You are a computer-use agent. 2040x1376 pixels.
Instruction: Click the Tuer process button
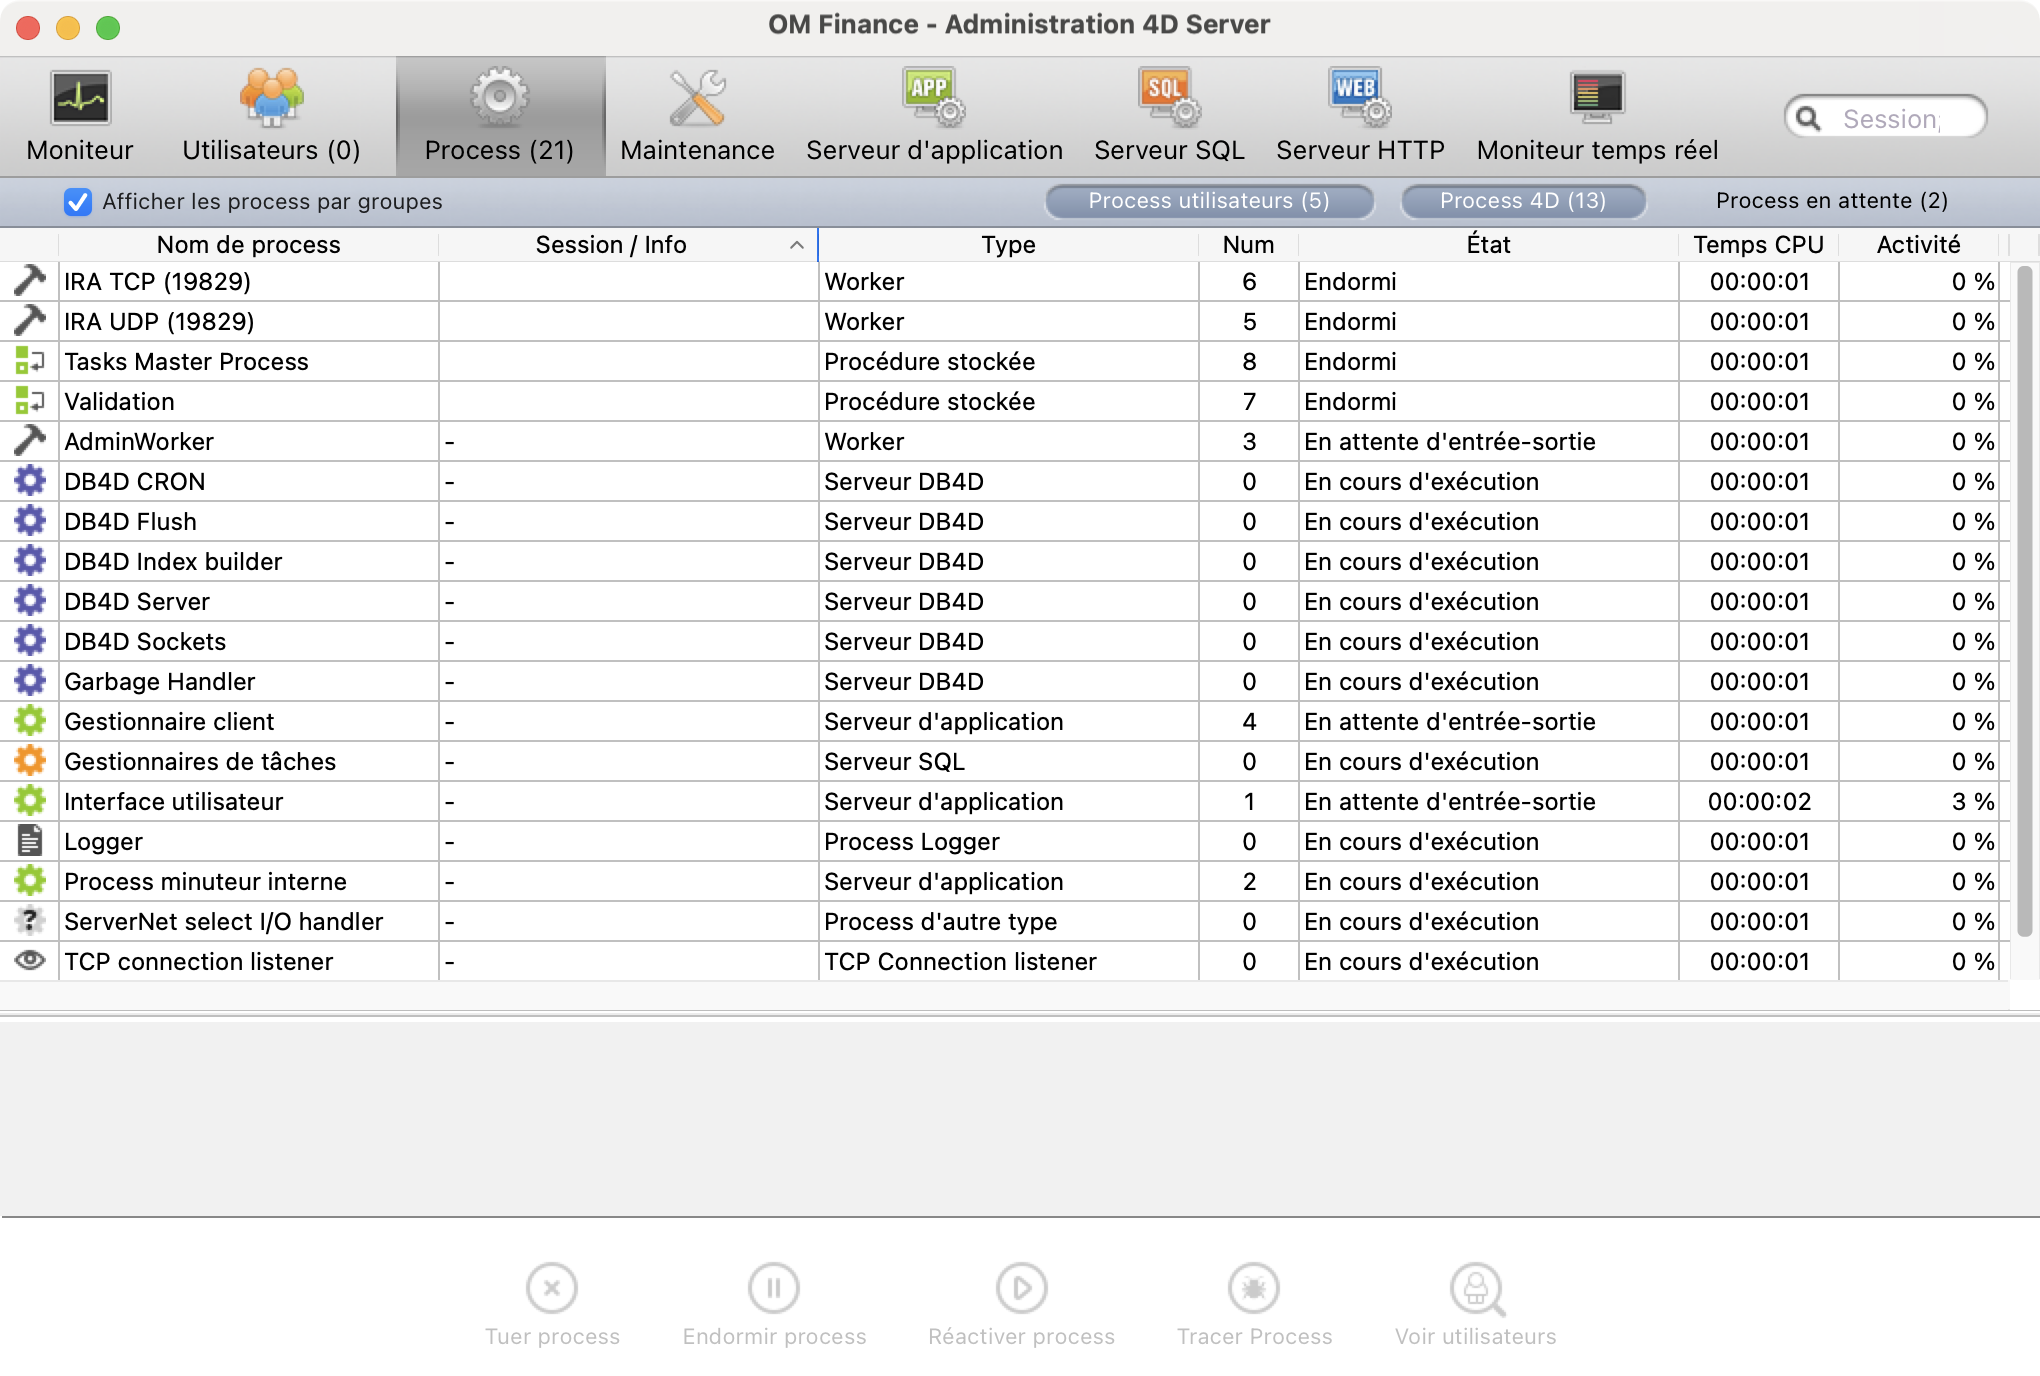(552, 1305)
